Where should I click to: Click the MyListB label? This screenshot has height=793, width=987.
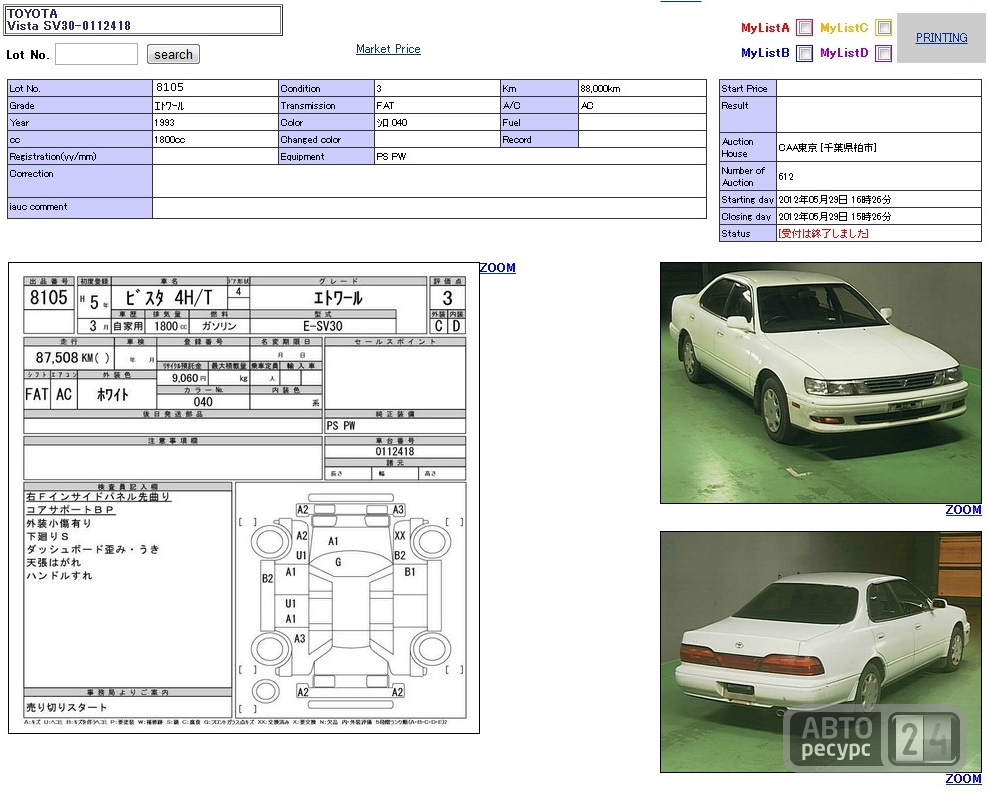[x=765, y=53]
